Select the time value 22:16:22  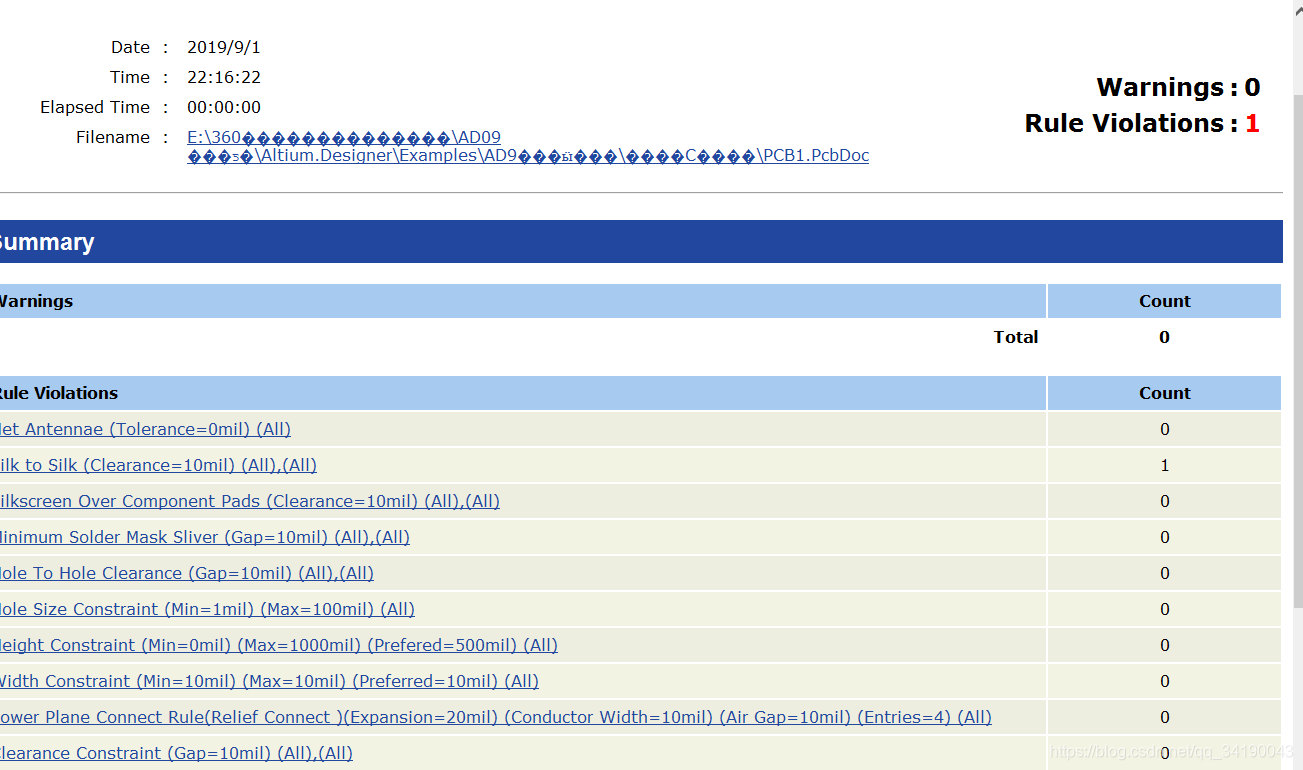(224, 77)
